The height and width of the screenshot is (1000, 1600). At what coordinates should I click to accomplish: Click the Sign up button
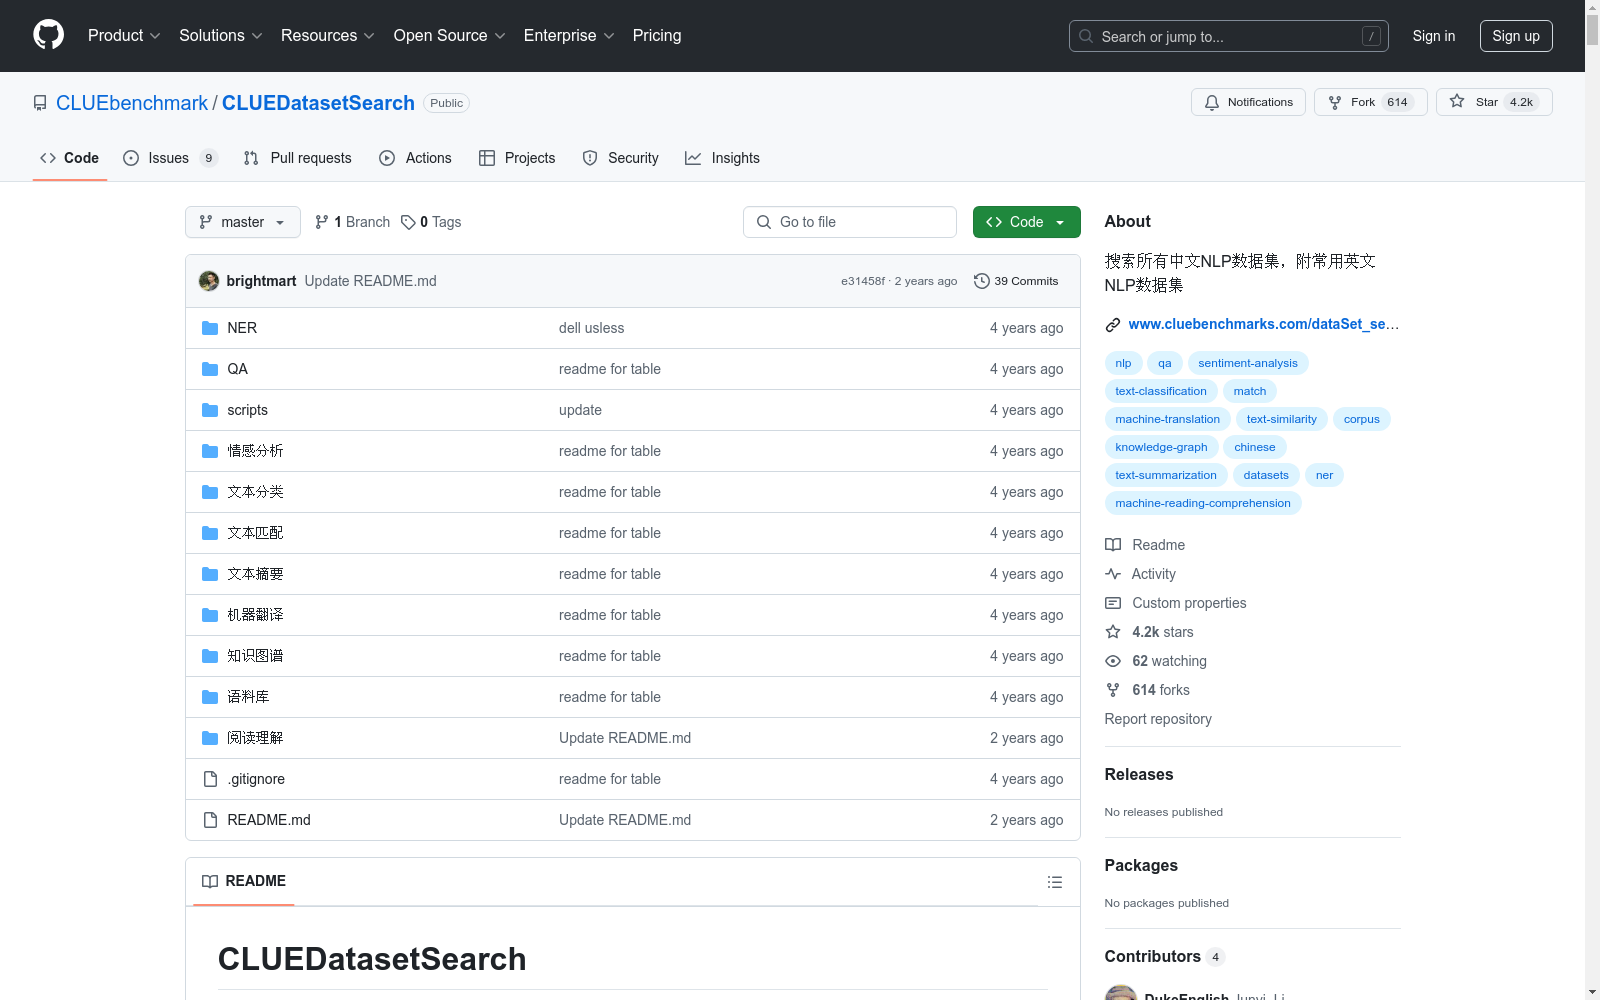(x=1516, y=36)
